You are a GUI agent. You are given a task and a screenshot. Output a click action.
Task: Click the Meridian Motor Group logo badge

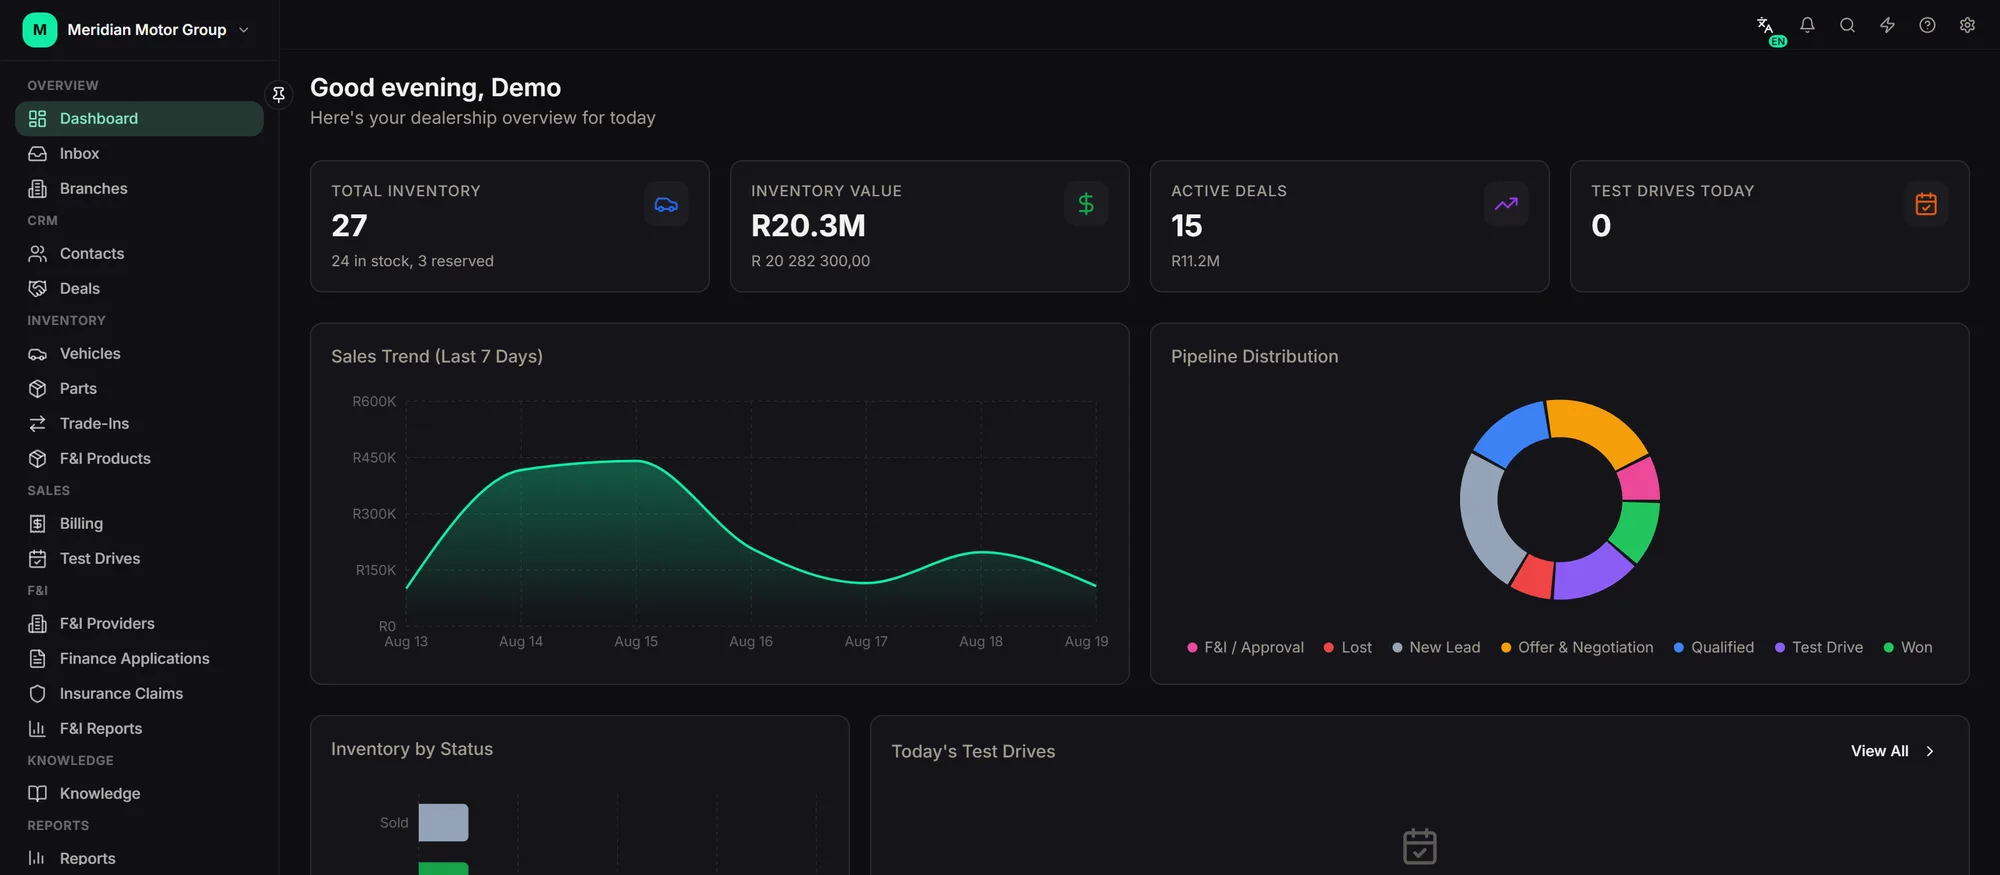(40, 30)
